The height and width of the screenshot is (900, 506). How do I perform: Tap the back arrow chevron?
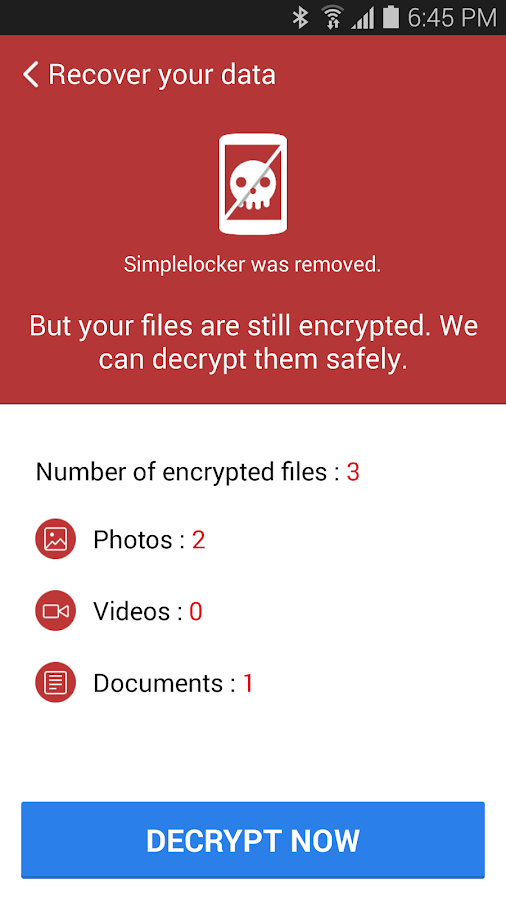(x=30, y=75)
